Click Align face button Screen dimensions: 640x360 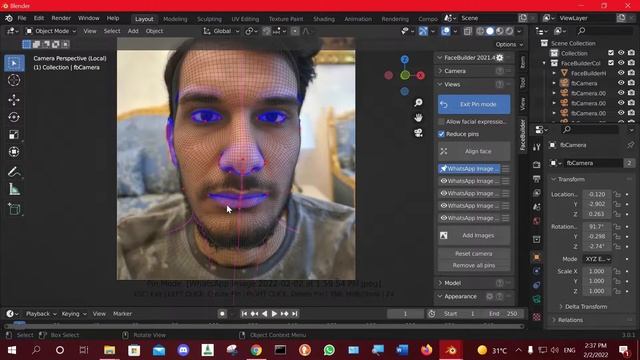[x=474, y=151]
